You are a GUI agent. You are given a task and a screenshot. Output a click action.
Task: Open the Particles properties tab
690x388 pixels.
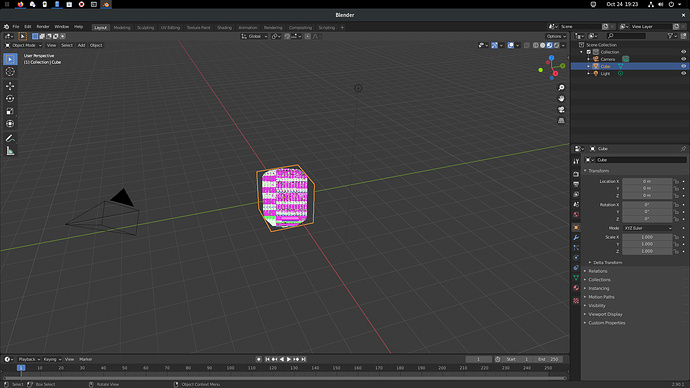coord(576,248)
